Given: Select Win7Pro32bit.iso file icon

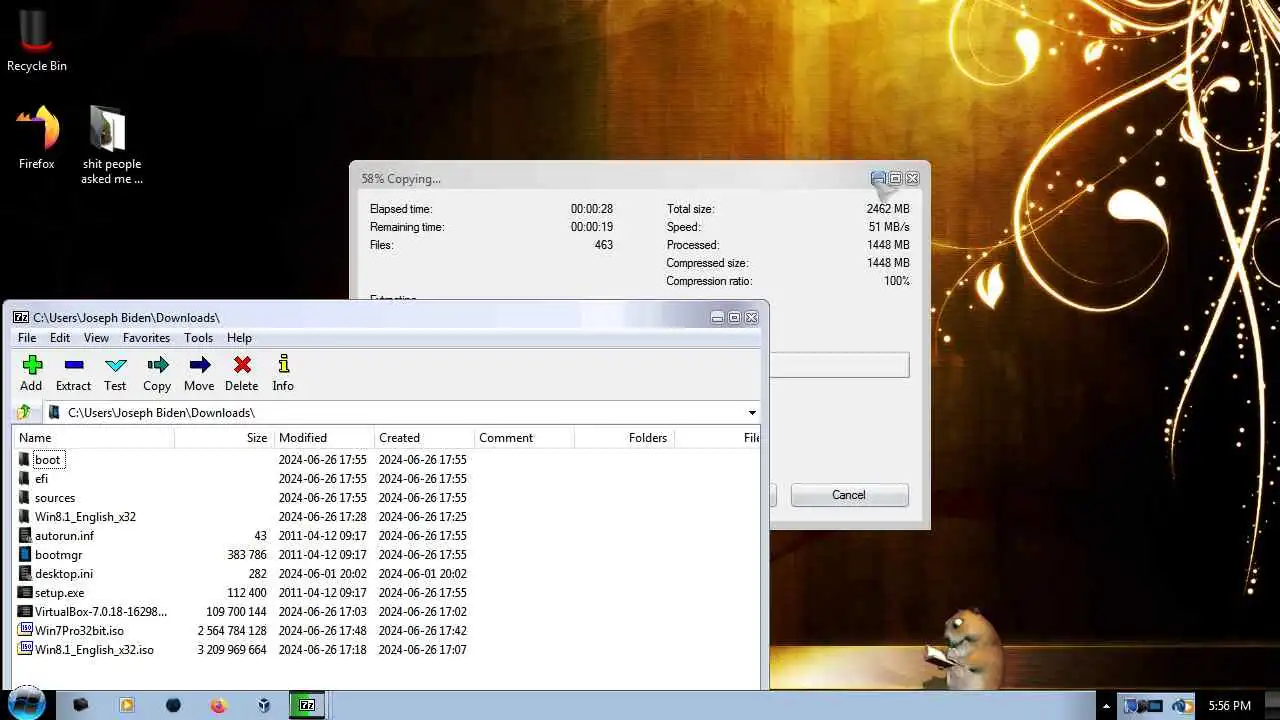Looking at the screenshot, I should [x=25, y=630].
